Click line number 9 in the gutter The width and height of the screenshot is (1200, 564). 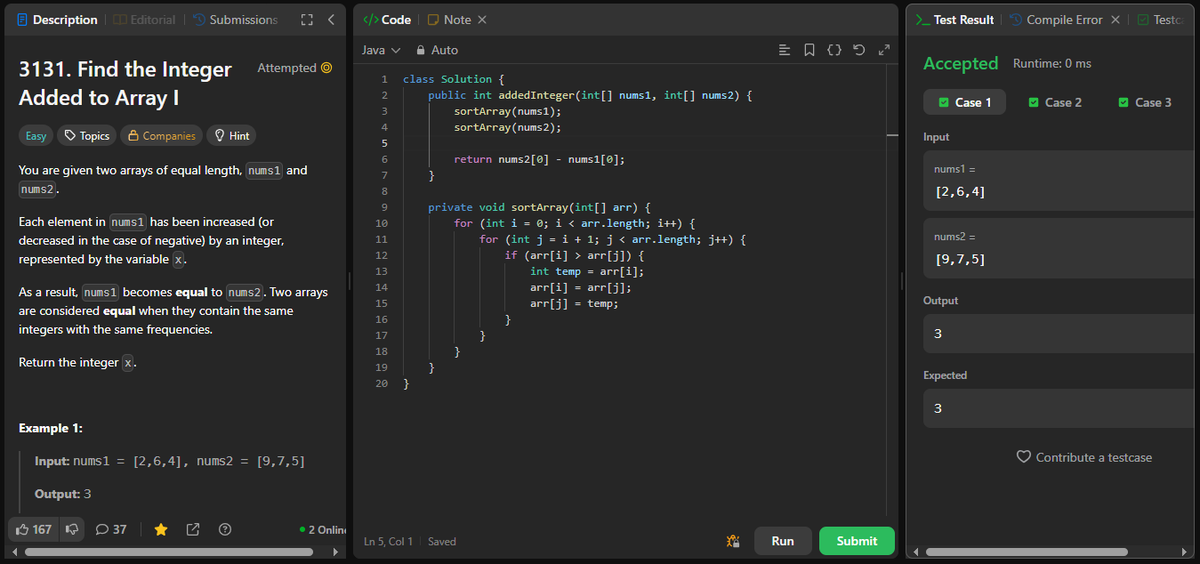(x=383, y=207)
